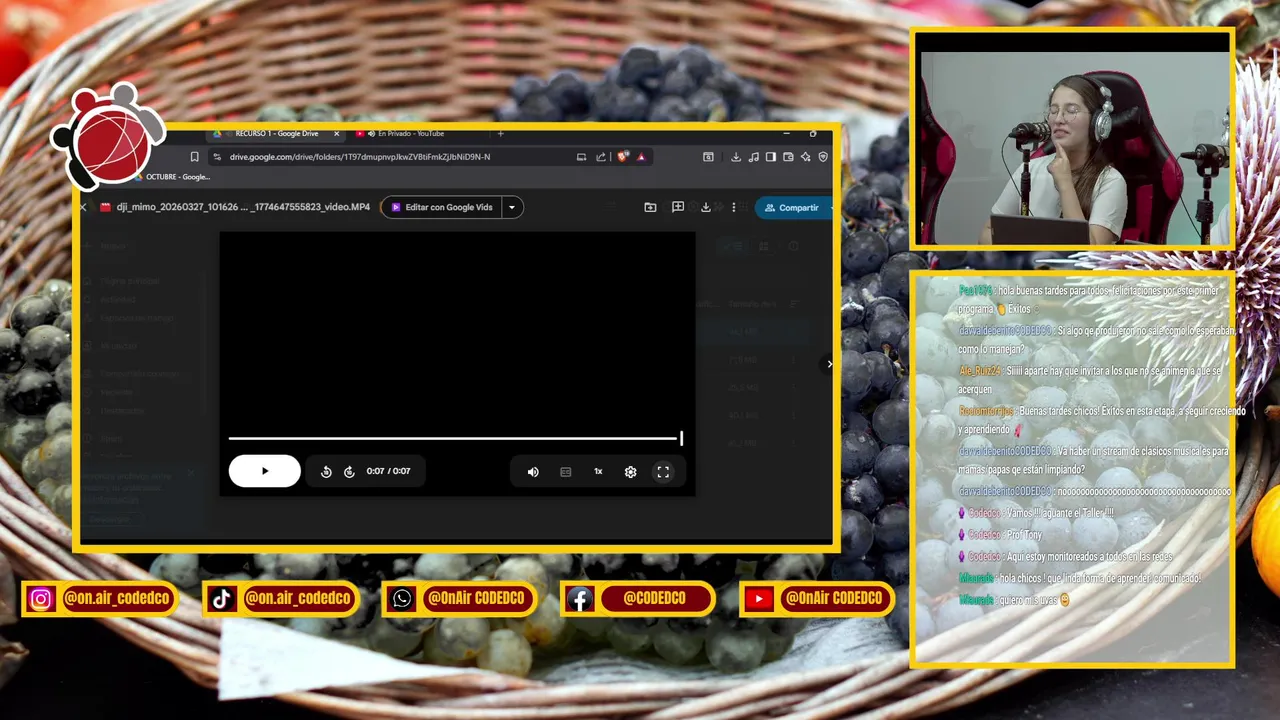Rewind the video 10 seconds

point(326,472)
